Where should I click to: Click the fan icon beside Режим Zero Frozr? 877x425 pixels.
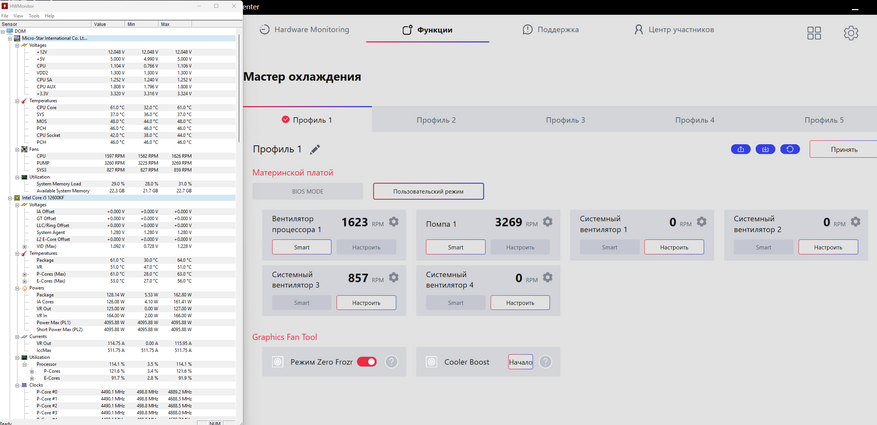pos(277,362)
